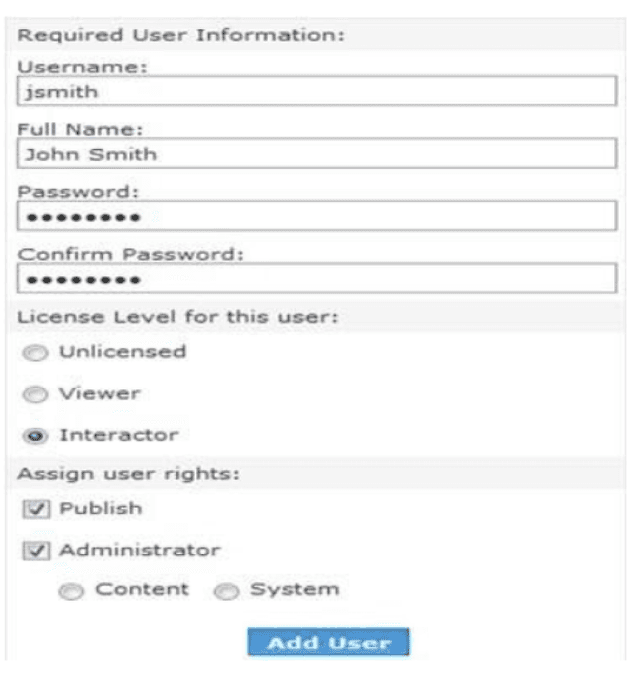Click the 'Assign user rights:' header
The height and width of the screenshot is (680, 640).
[129, 473]
